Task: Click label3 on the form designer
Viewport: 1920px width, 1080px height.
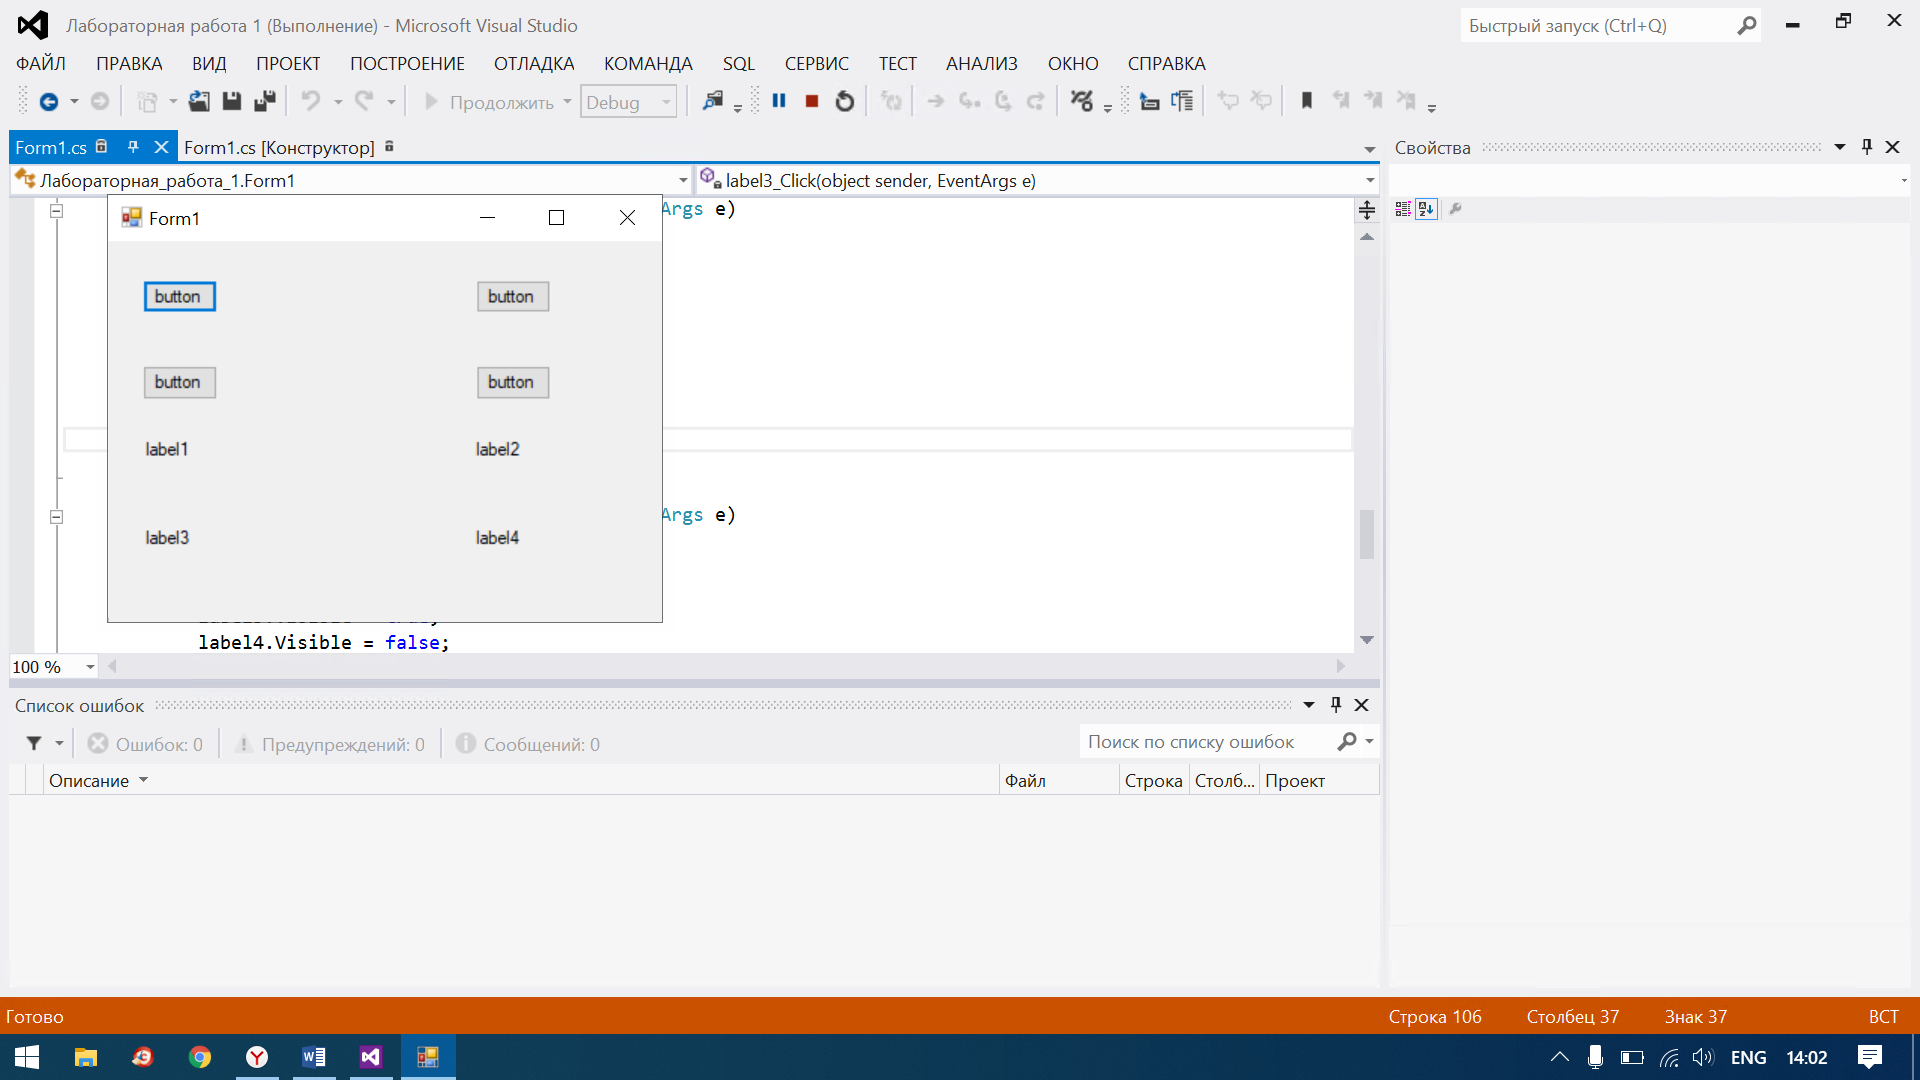Action: [x=166, y=537]
